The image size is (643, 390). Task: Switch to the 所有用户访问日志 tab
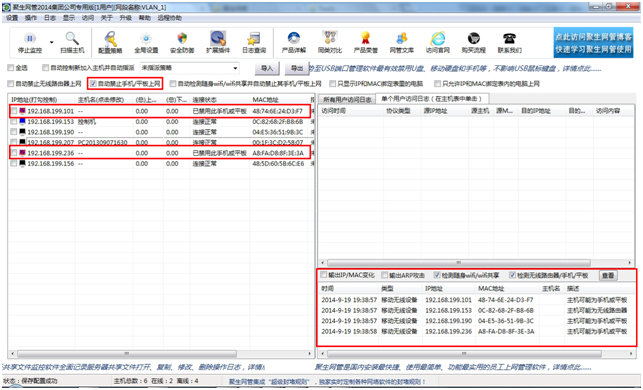[x=347, y=100]
